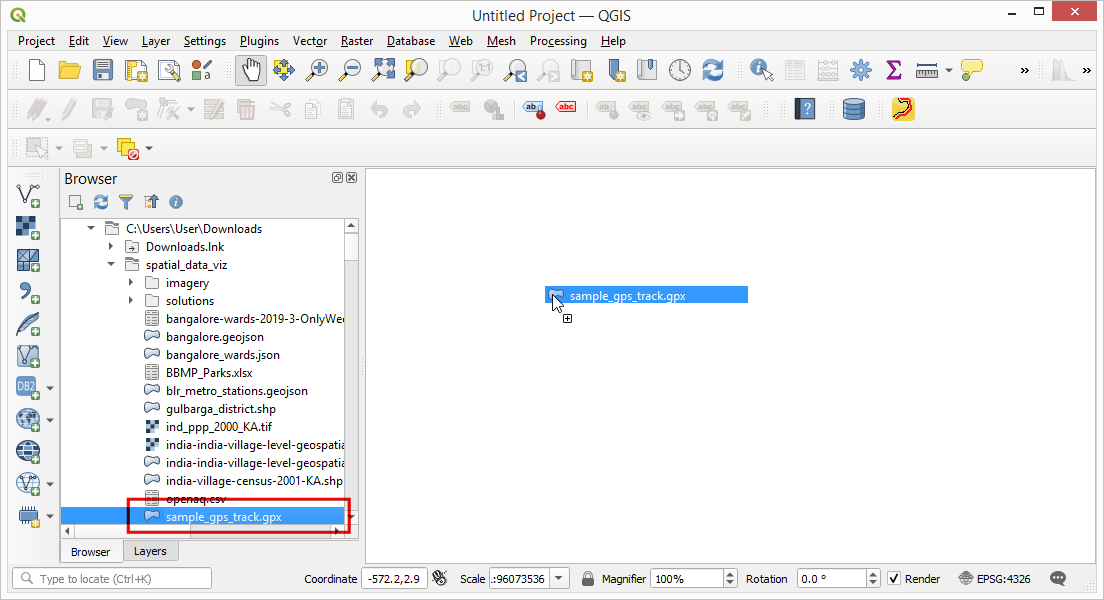Viewport: 1104px width, 600px height.
Task: Decrease the Rotation value with down arrow
Action: point(873,584)
